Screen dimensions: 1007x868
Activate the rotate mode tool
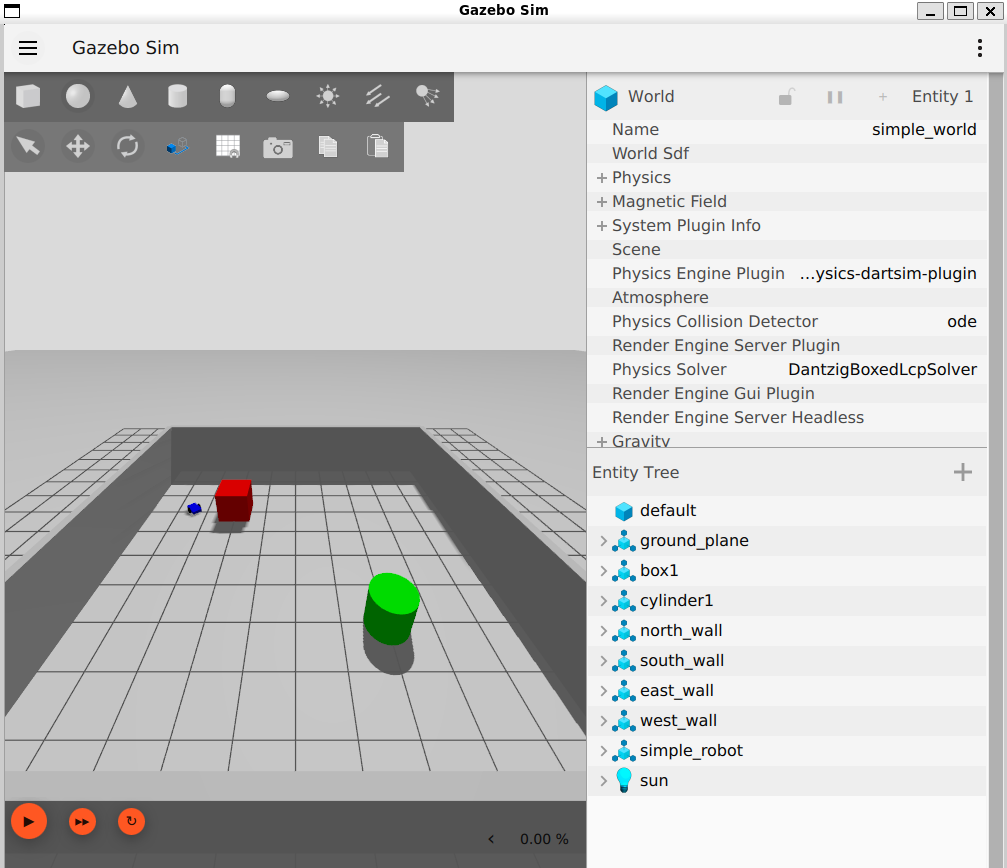[128, 146]
